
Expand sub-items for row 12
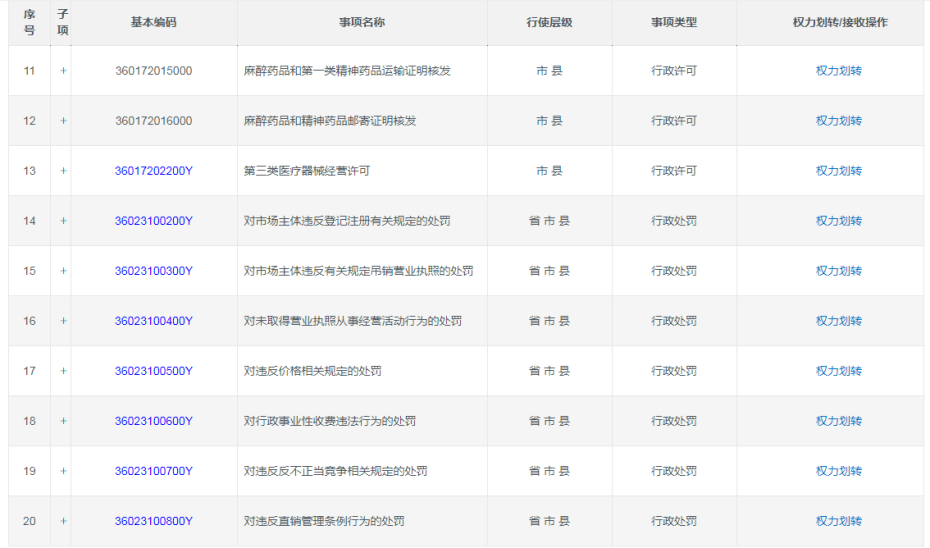click(63, 121)
